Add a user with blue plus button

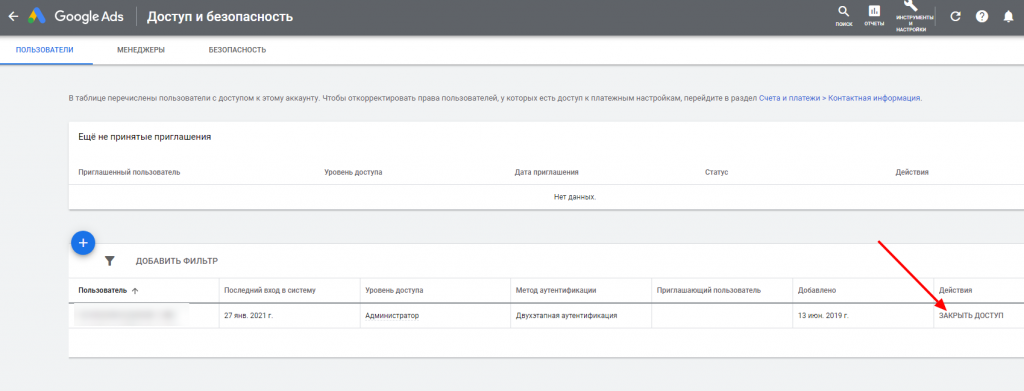(x=83, y=243)
